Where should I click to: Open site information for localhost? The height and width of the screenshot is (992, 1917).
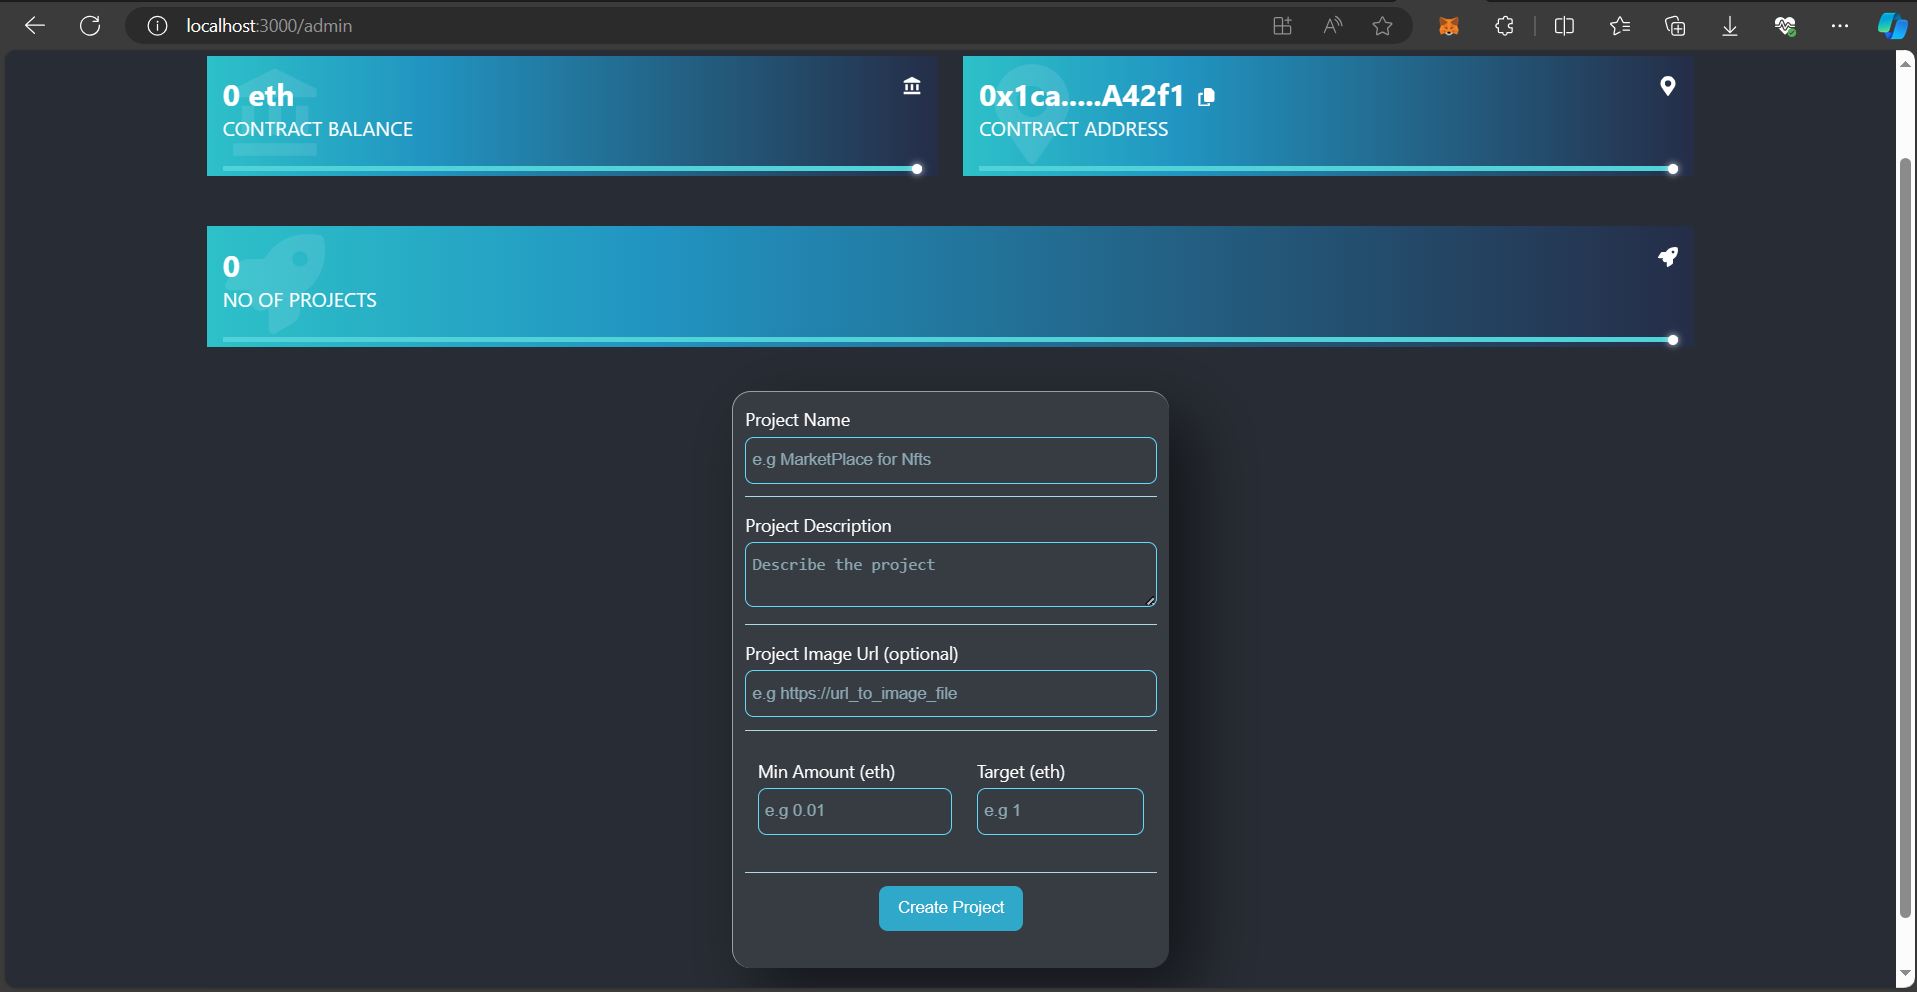tap(156, 26)
